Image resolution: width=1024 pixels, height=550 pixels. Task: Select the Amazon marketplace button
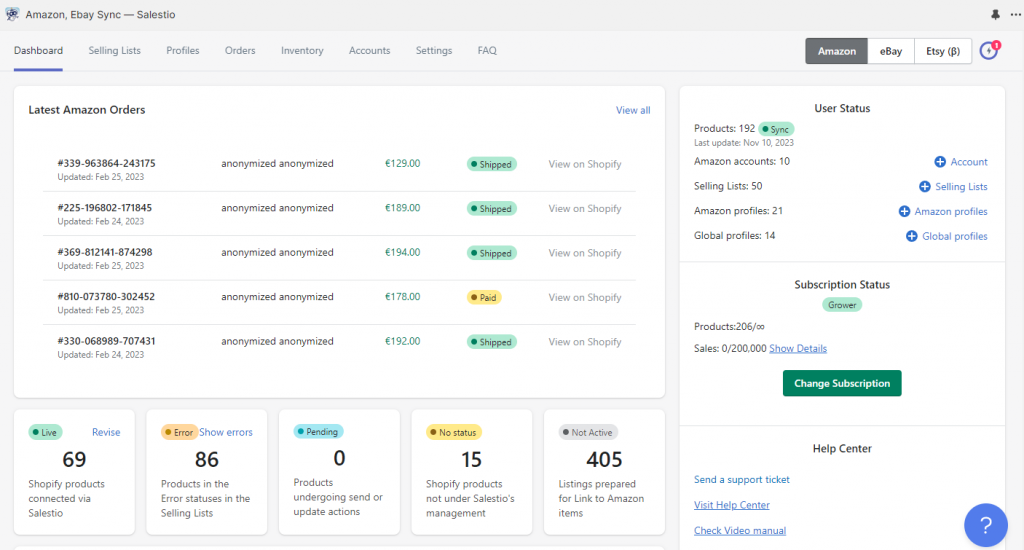tap(836, 51)
